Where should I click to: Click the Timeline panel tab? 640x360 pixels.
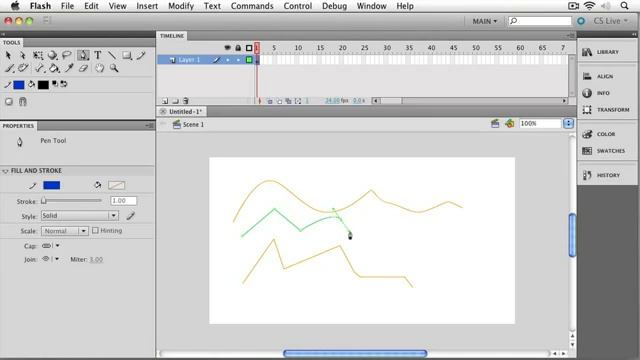click(172, 36)
